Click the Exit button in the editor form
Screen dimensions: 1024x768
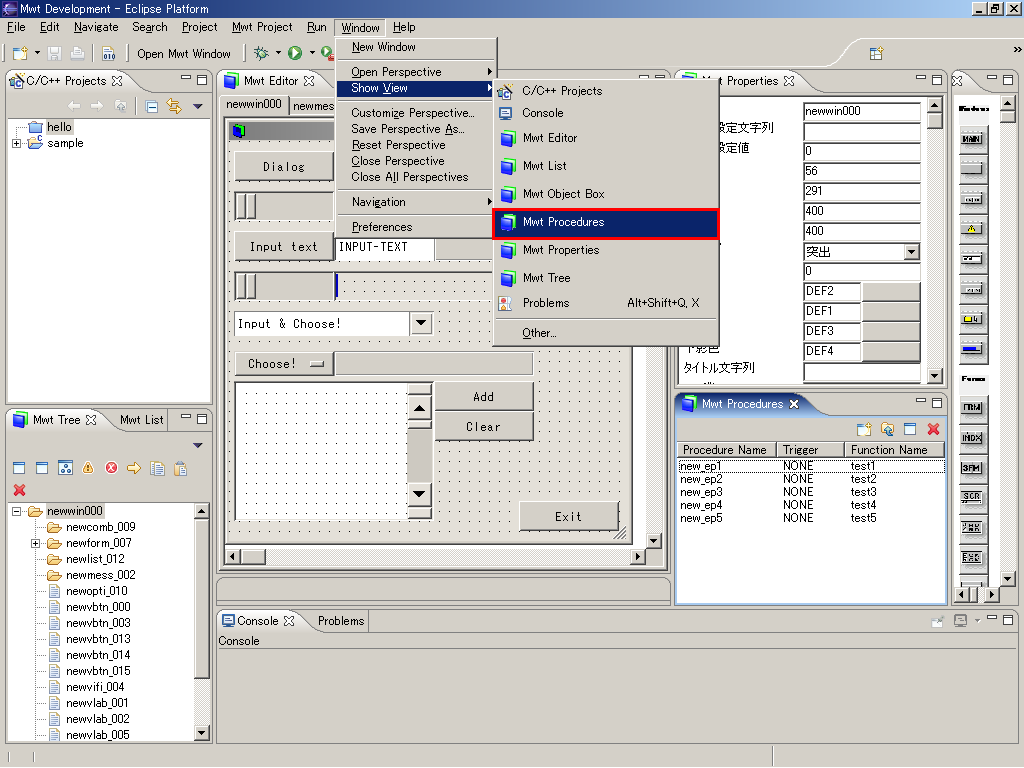pyautogui.click(x=568, y=517)
